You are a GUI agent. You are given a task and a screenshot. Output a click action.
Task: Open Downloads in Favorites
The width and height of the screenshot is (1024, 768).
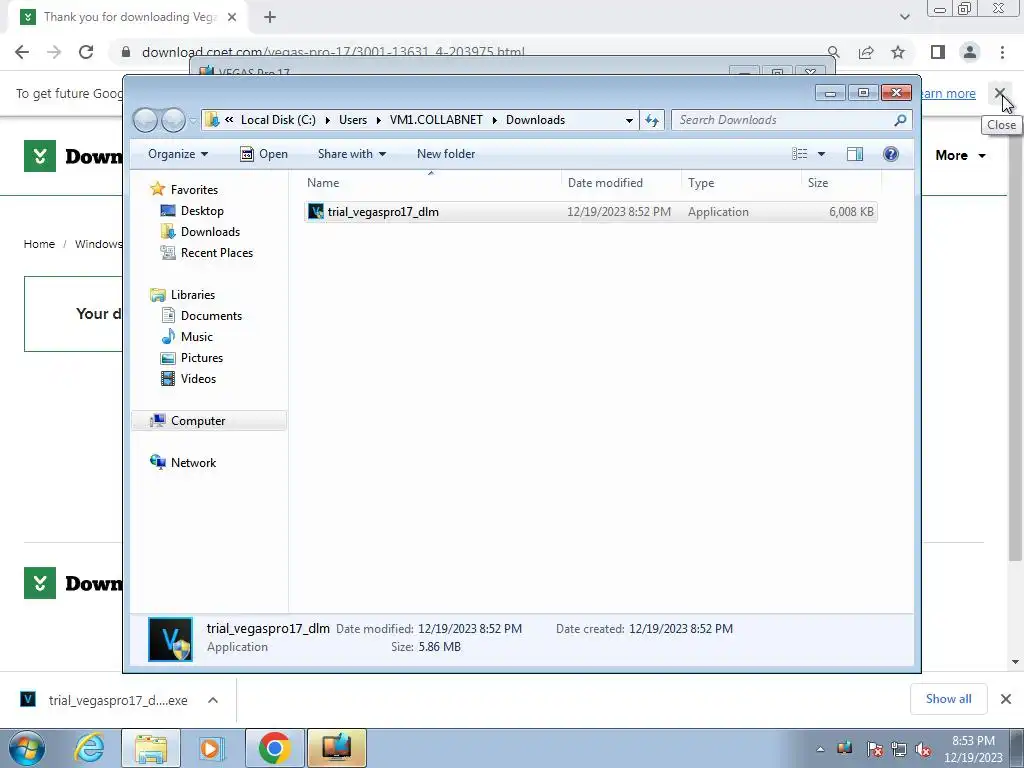[210, 232]
